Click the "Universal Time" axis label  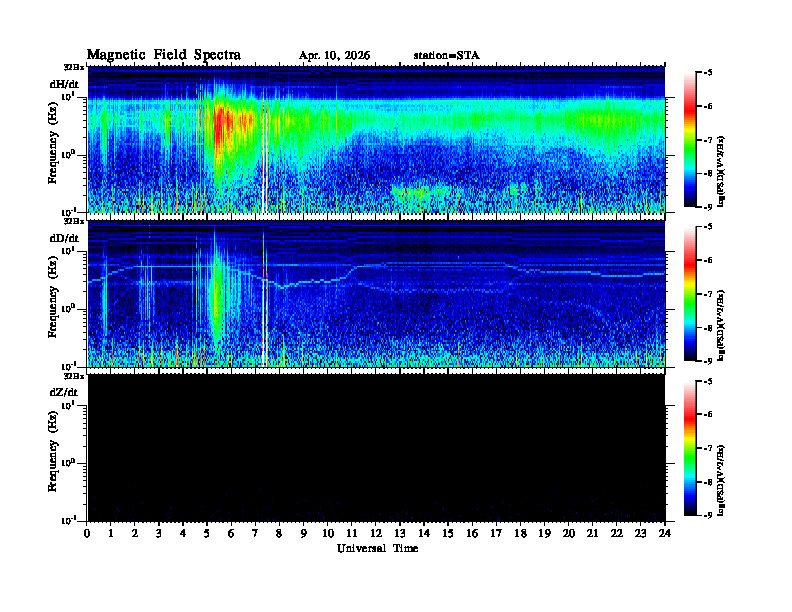click(x=377, y=548)
